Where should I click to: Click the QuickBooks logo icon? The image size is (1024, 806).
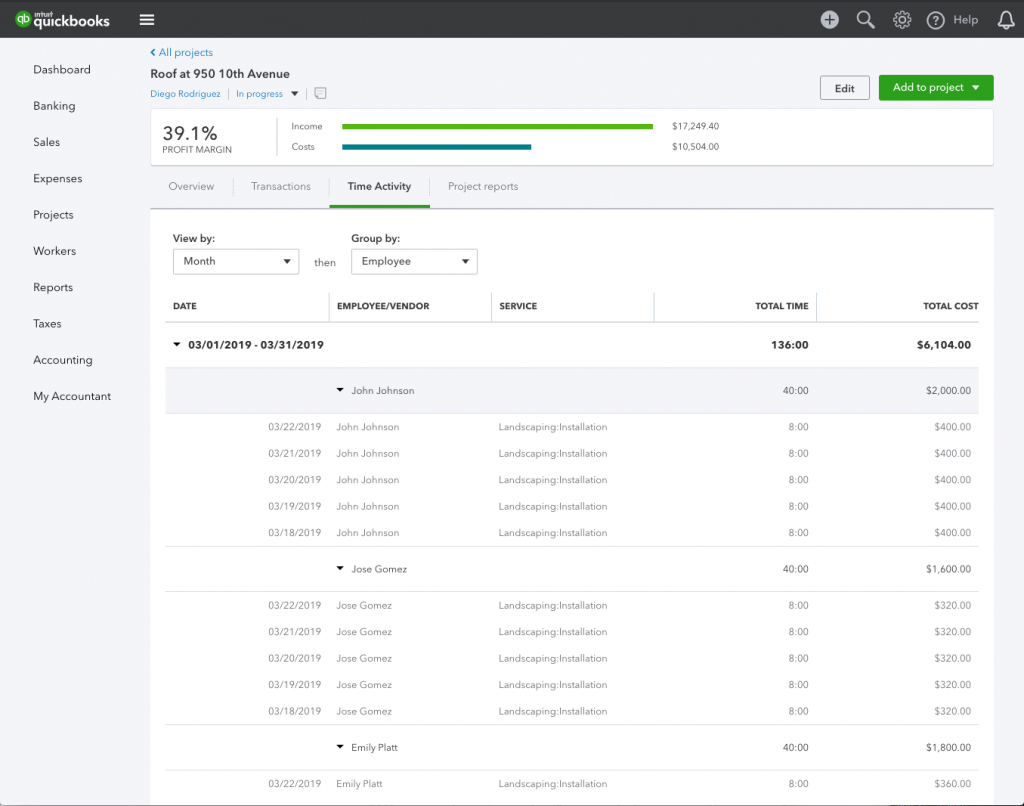(x=24, y=19)
